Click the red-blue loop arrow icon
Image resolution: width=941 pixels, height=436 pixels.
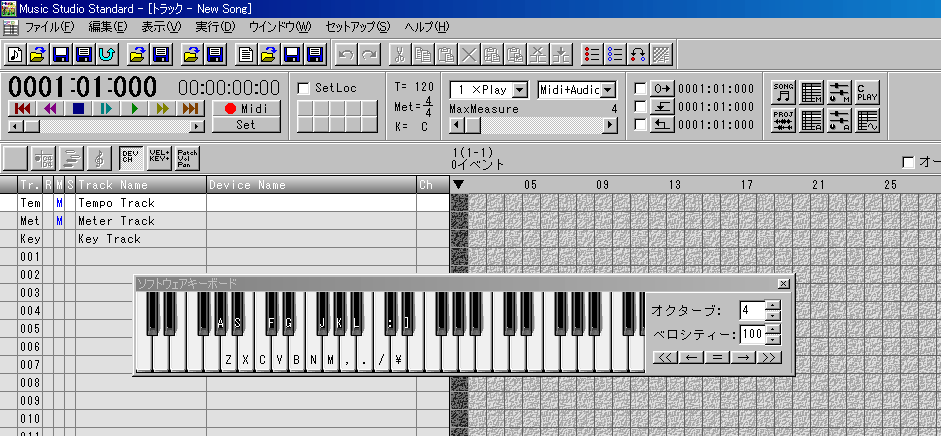(638, 55)
